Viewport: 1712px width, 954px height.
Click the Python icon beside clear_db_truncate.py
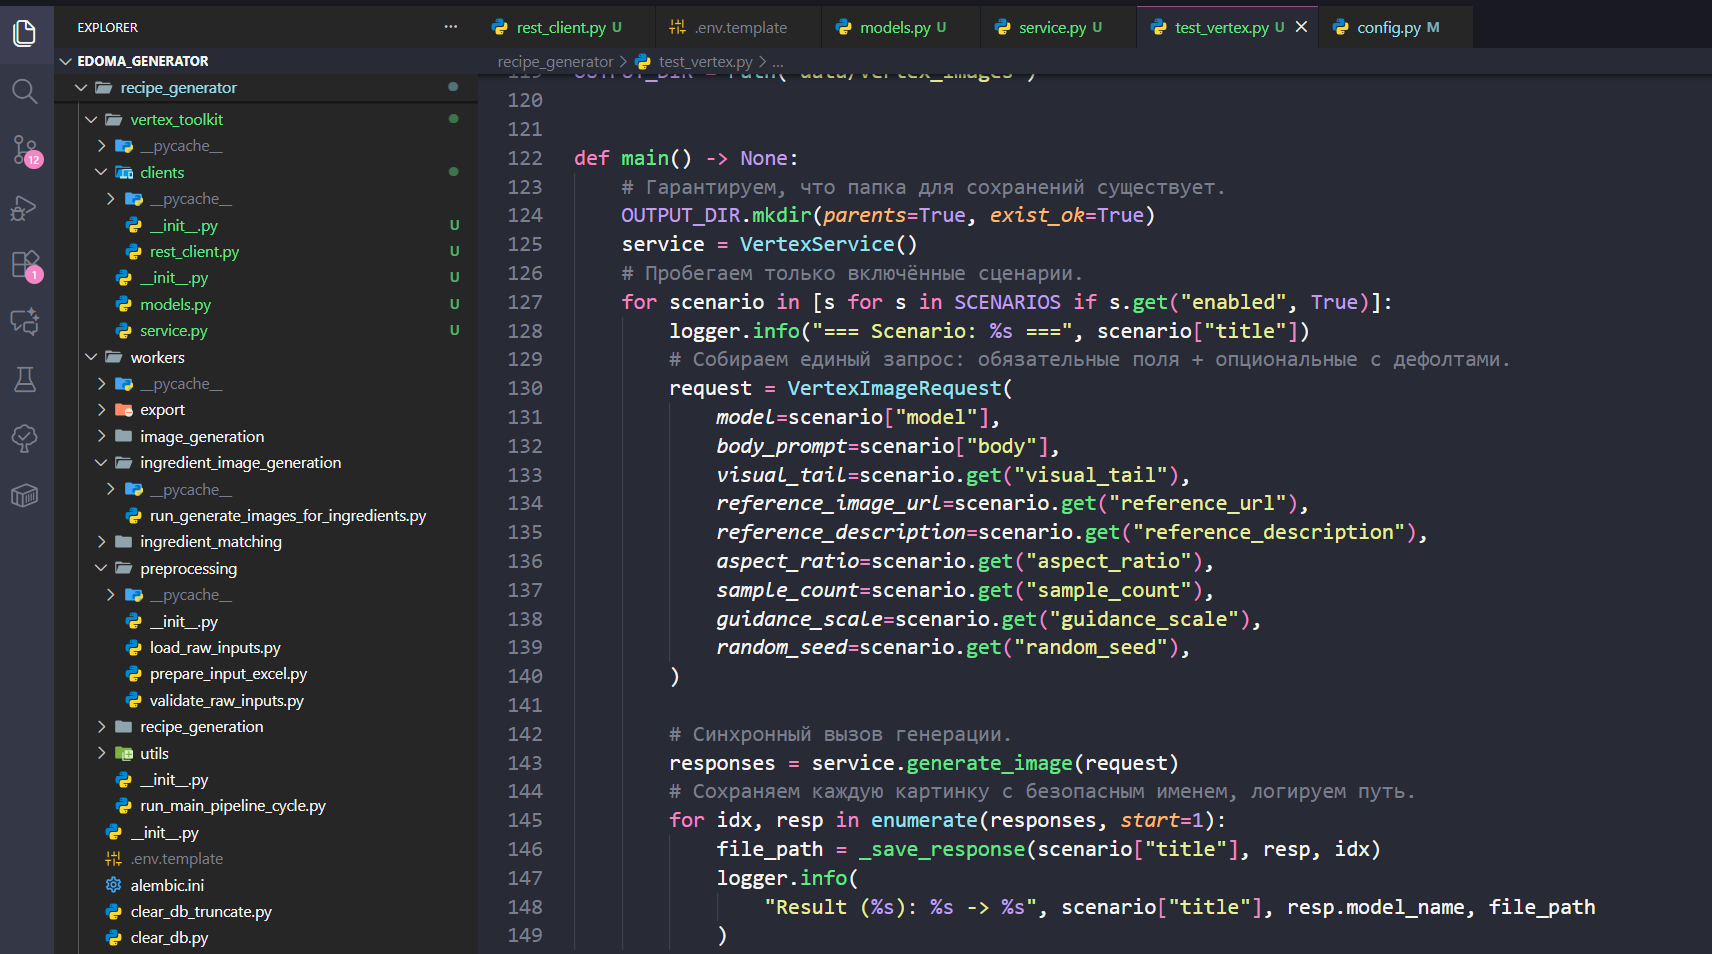click(114, 912)
